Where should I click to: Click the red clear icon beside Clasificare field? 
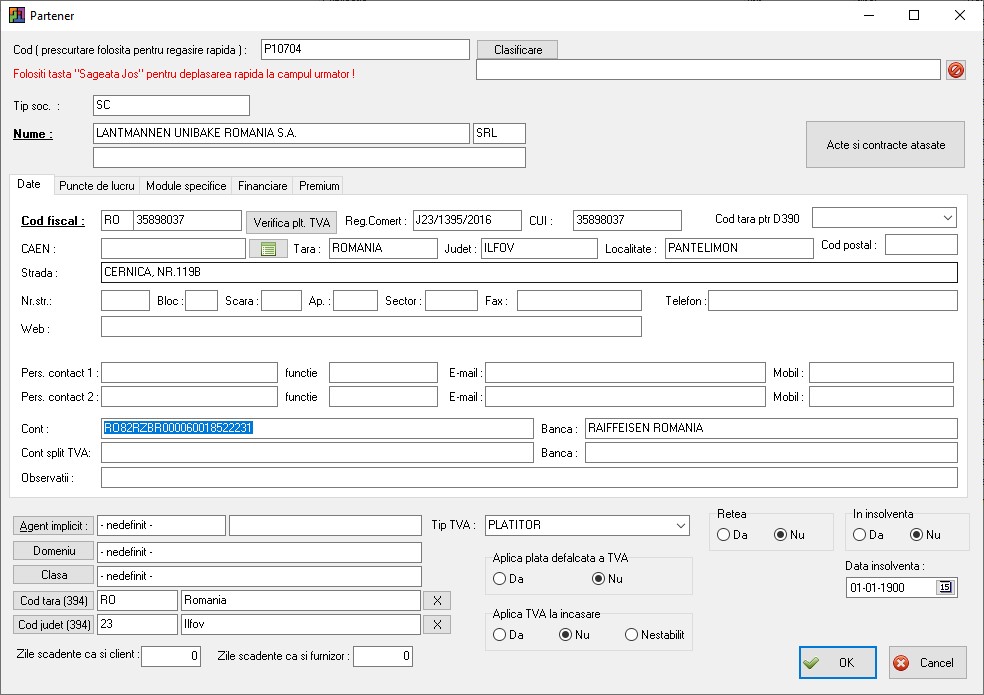pyautogui.click(x=956, y=70)
